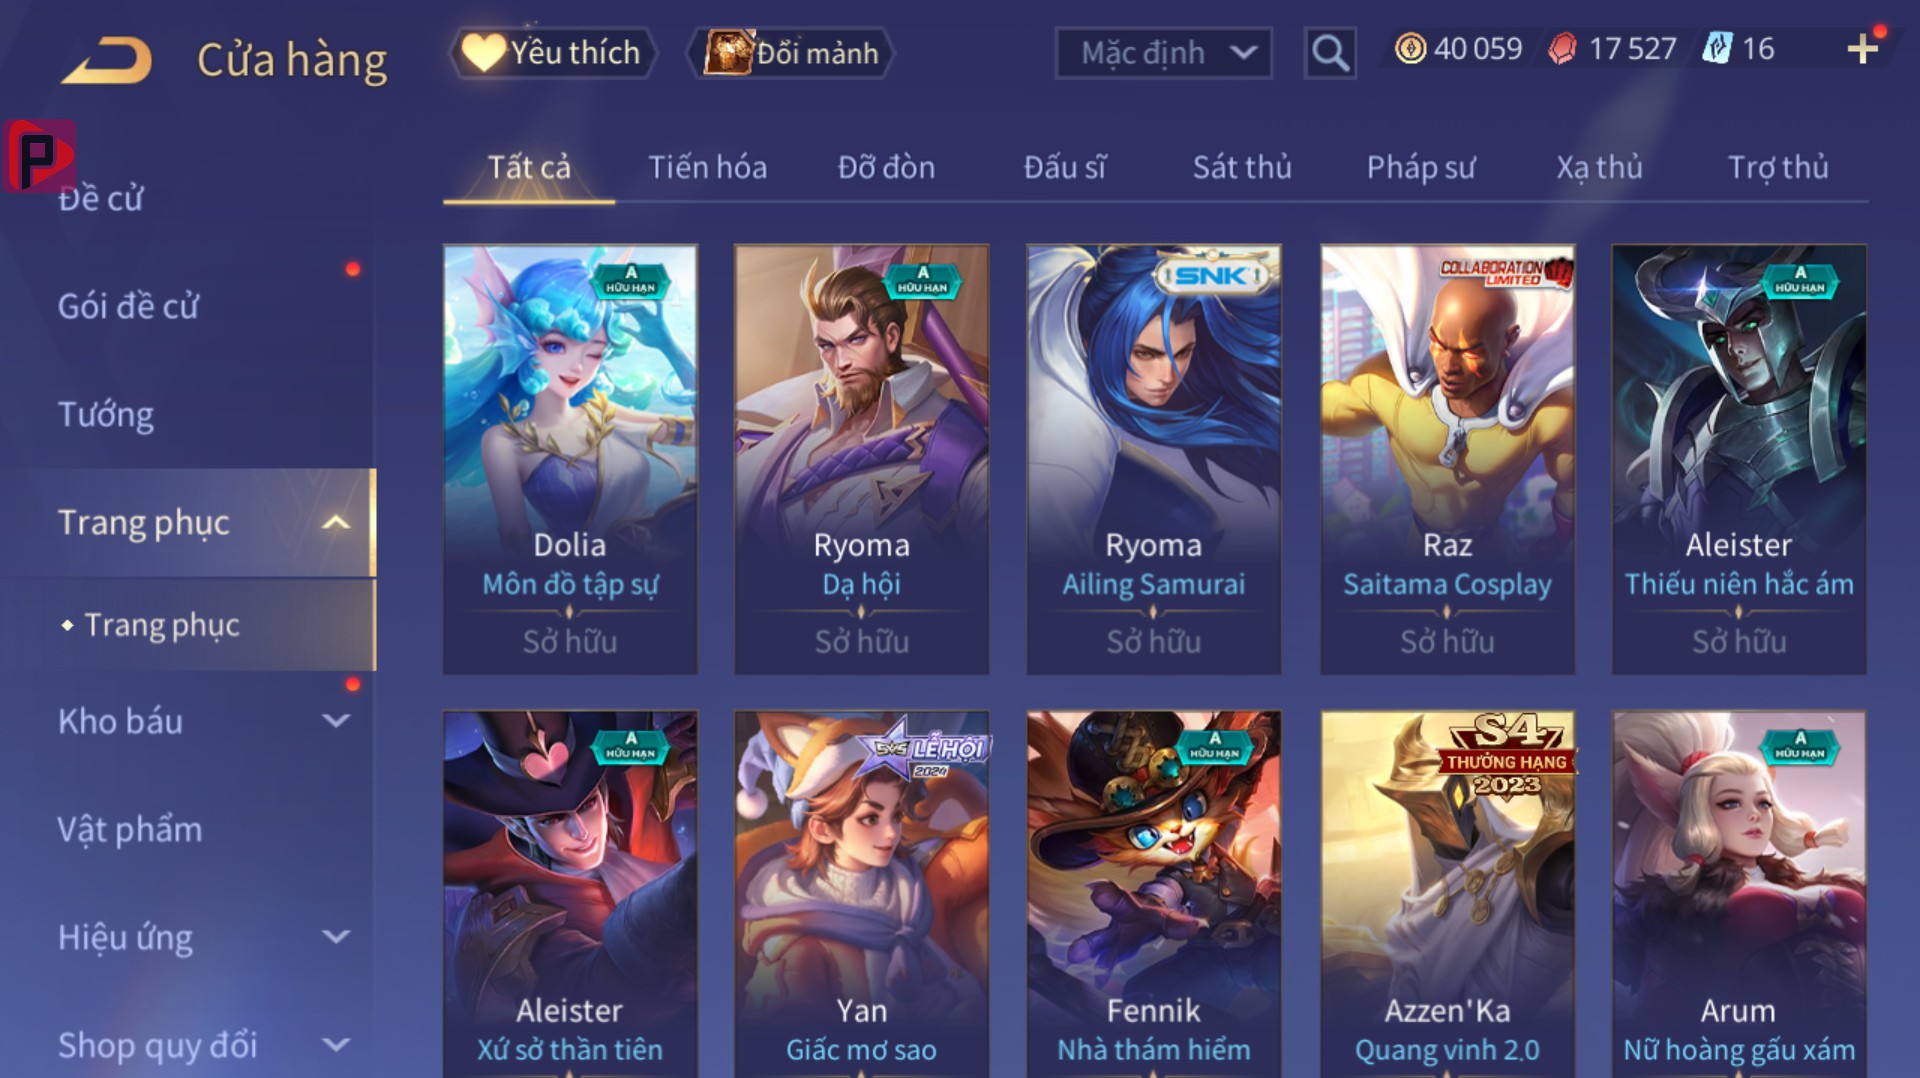Open Đổi mảnh chest button

(790, 52)
